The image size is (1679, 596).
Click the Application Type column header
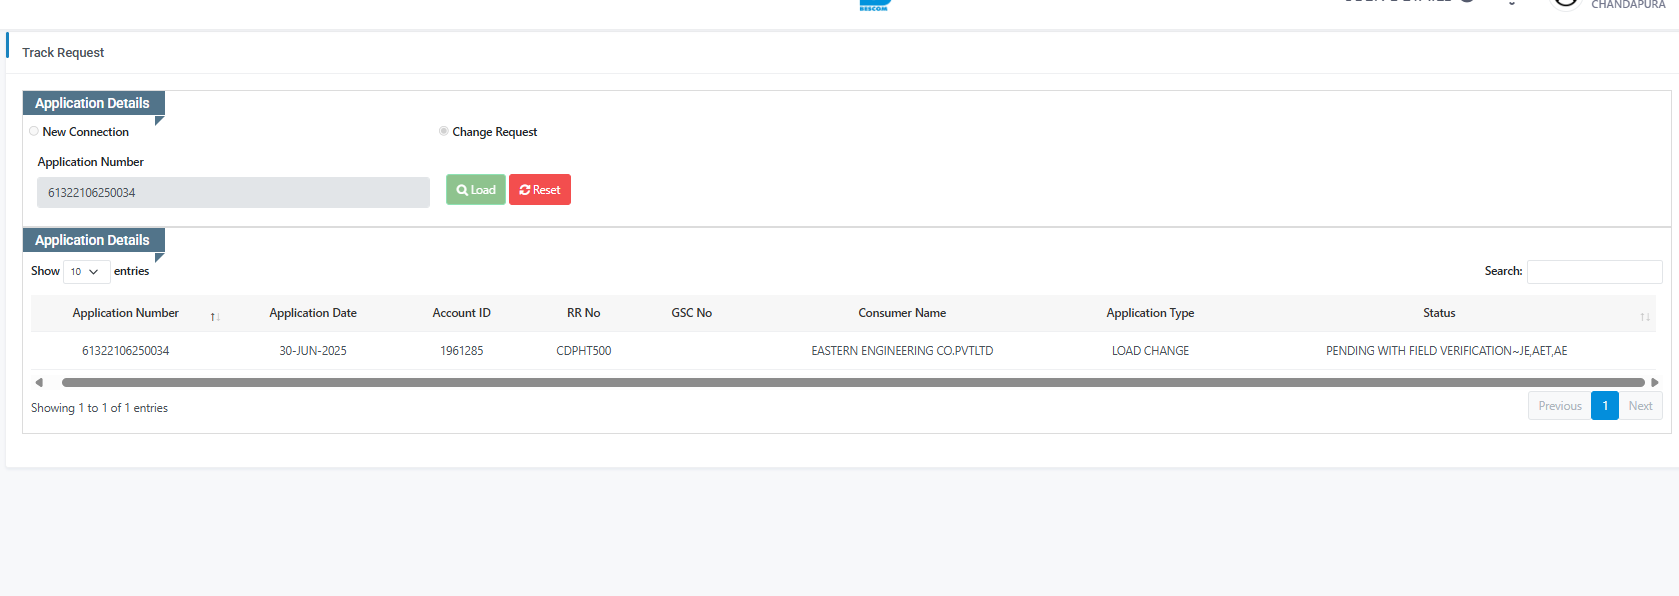point(1150,313)
